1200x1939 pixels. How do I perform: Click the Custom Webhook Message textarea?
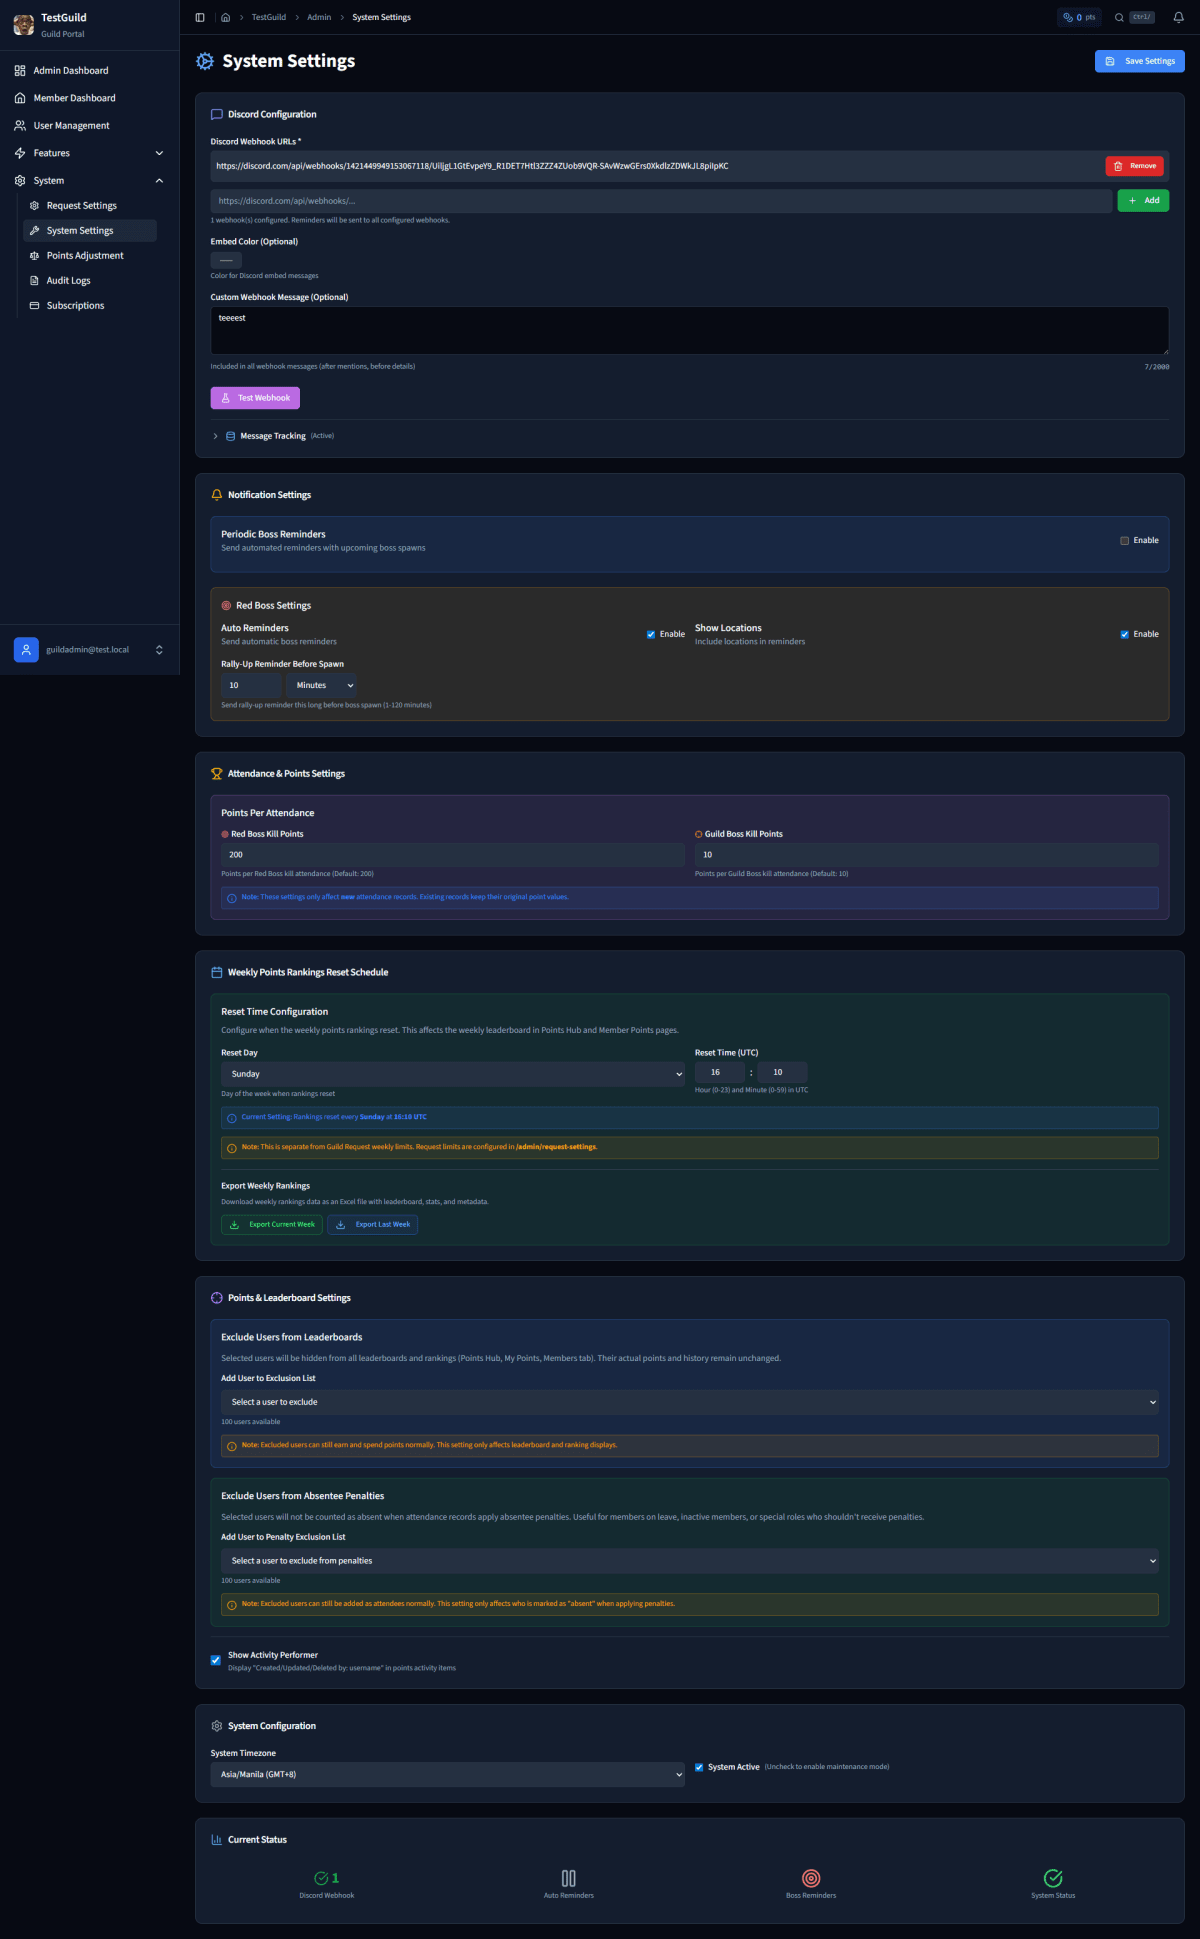point(690,331)
